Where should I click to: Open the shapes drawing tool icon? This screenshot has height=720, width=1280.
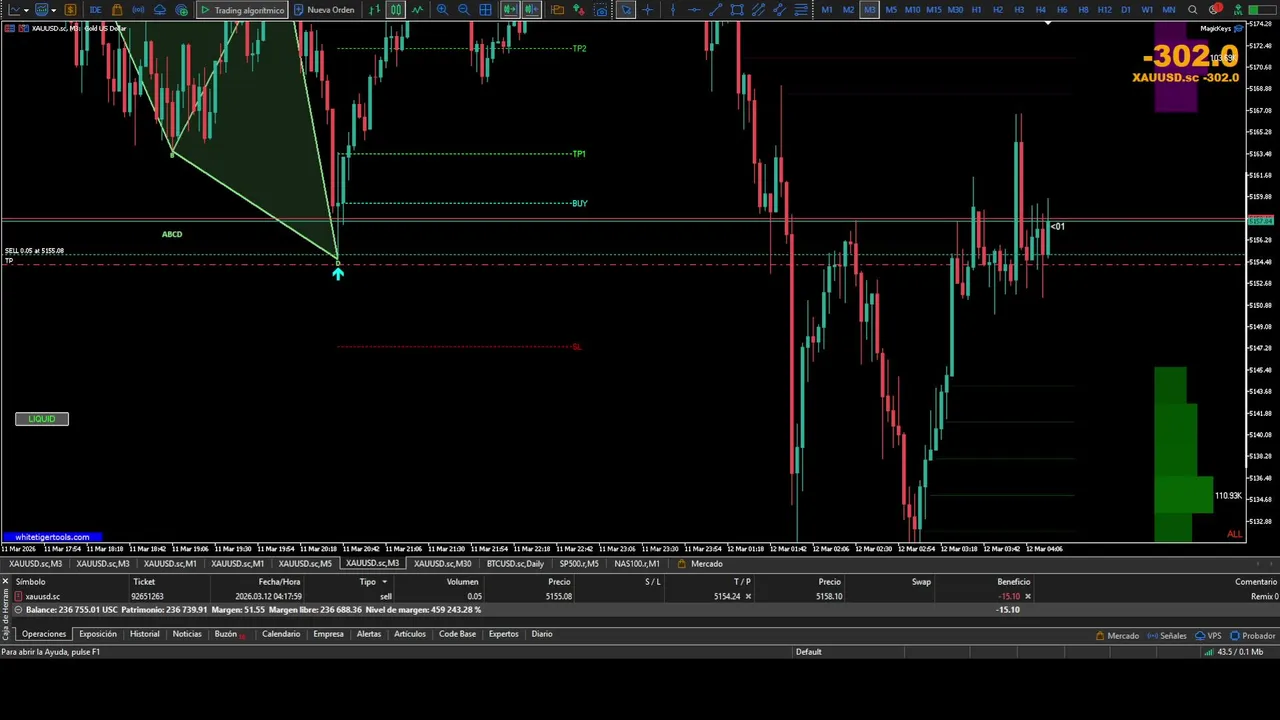click(737, 10)
